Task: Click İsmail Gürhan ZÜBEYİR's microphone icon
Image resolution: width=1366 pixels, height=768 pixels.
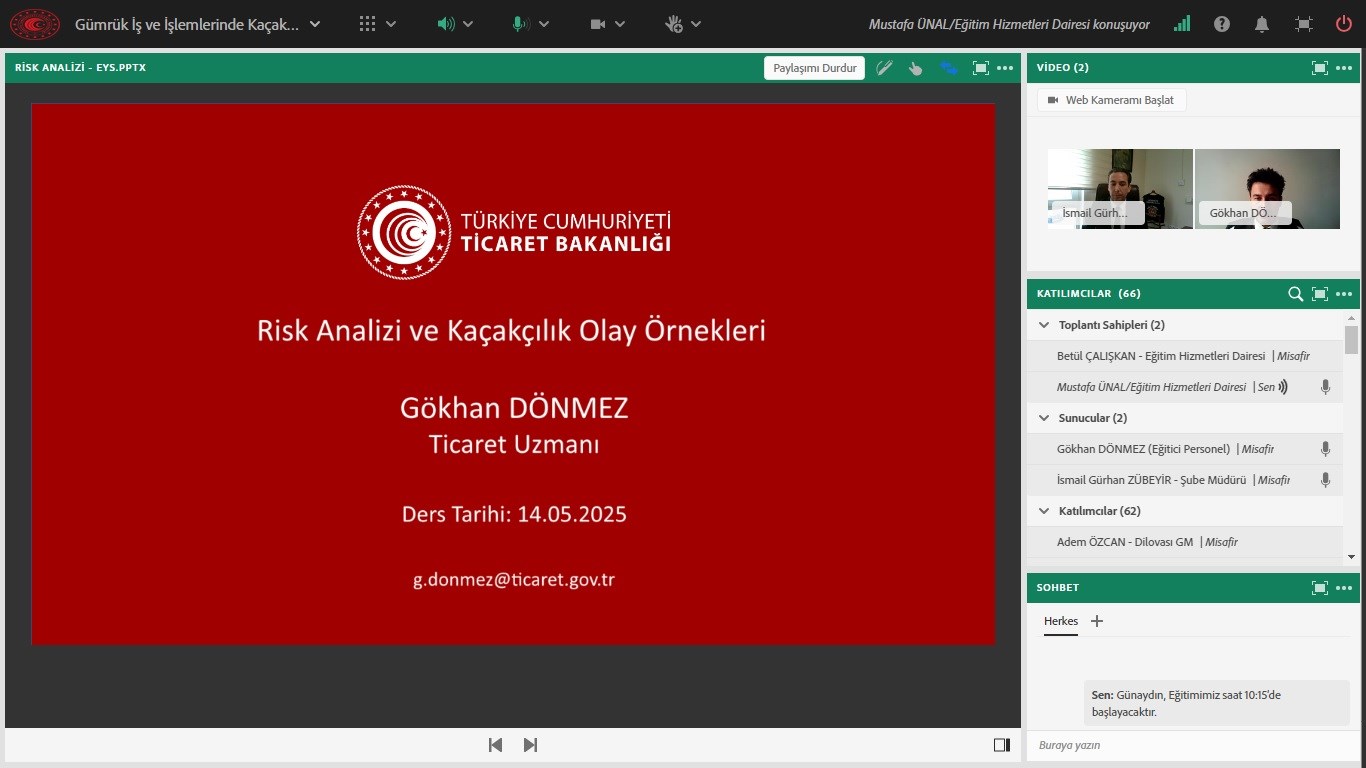Action: pyautogui.click(x=1325, y=480)
